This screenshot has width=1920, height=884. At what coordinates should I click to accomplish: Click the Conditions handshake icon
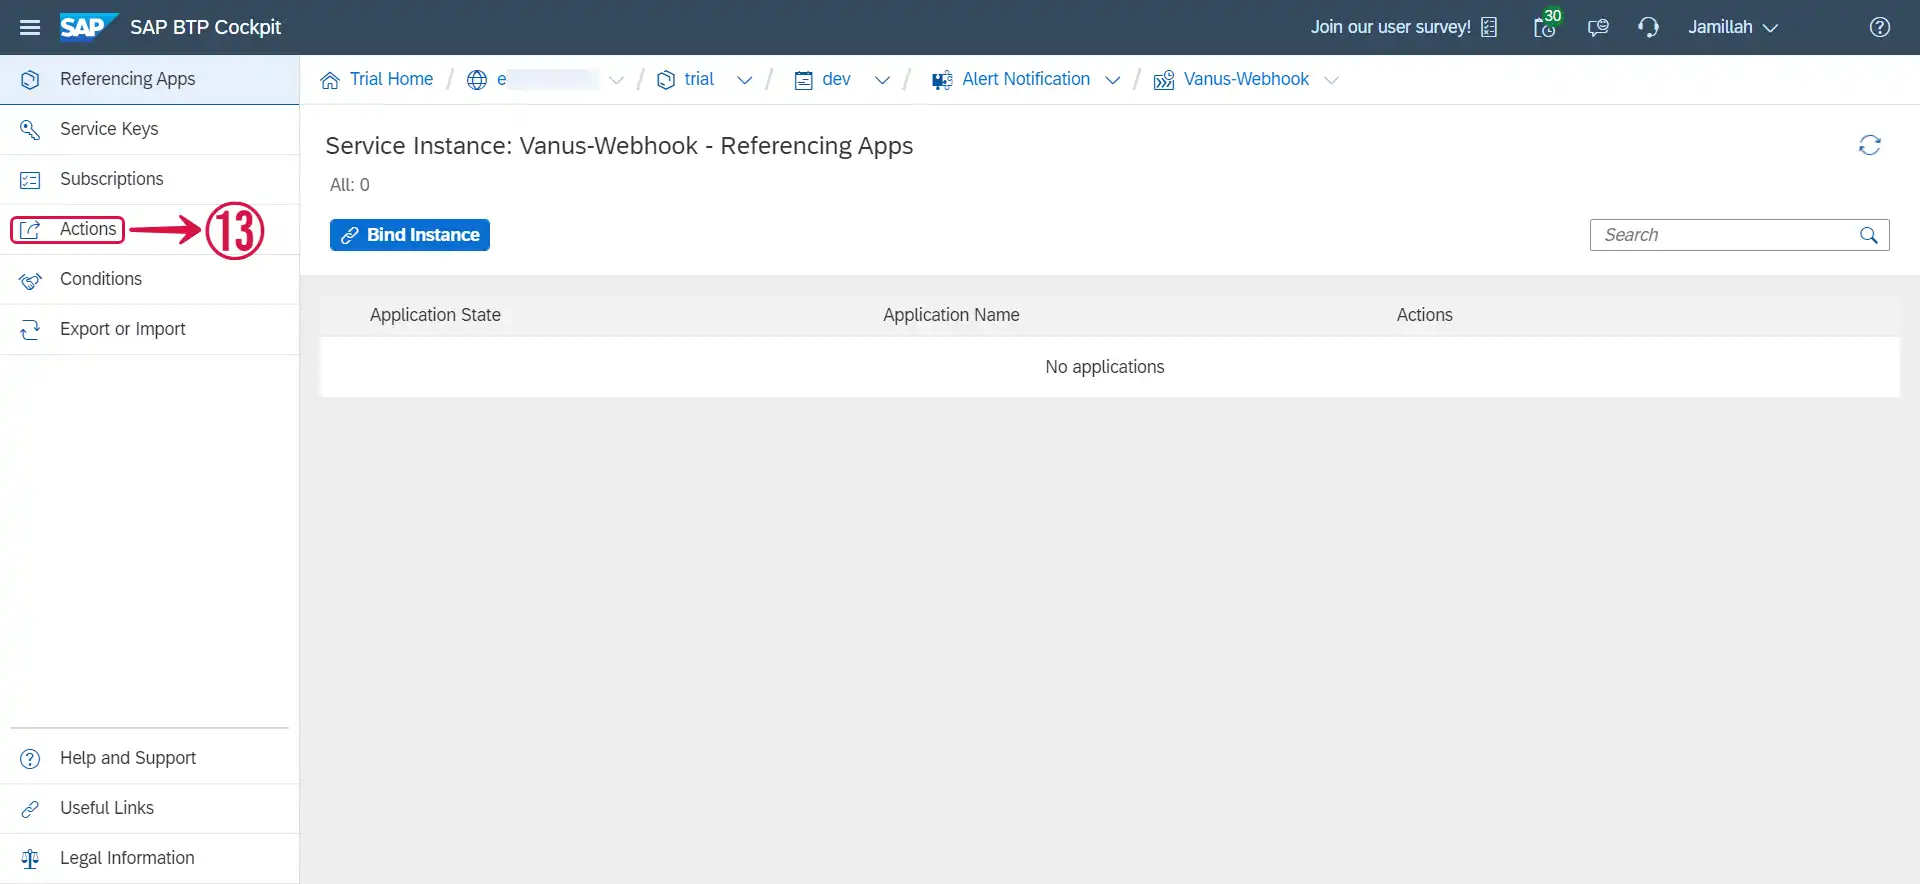[x=30, y=280]
